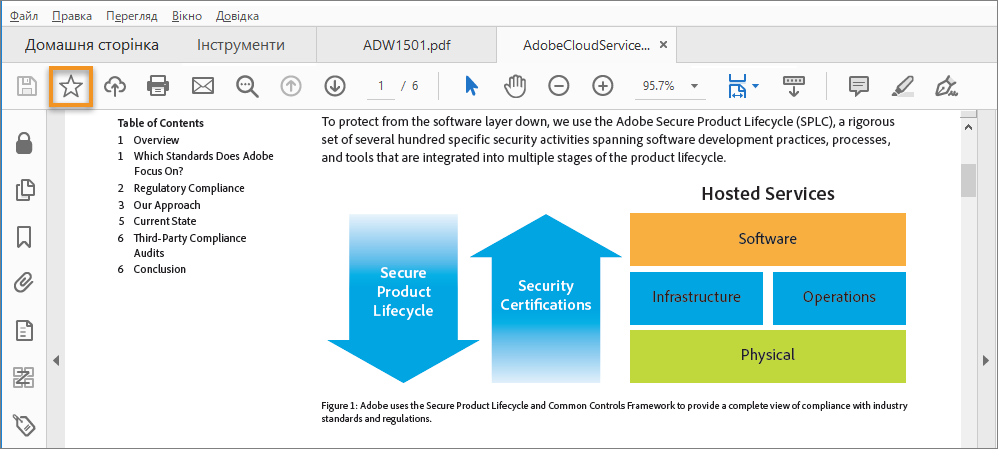The width and height of the screenshot is (998, 449).
Task: Click 'Security Certifications' arrow text
Action: [545, 296]
